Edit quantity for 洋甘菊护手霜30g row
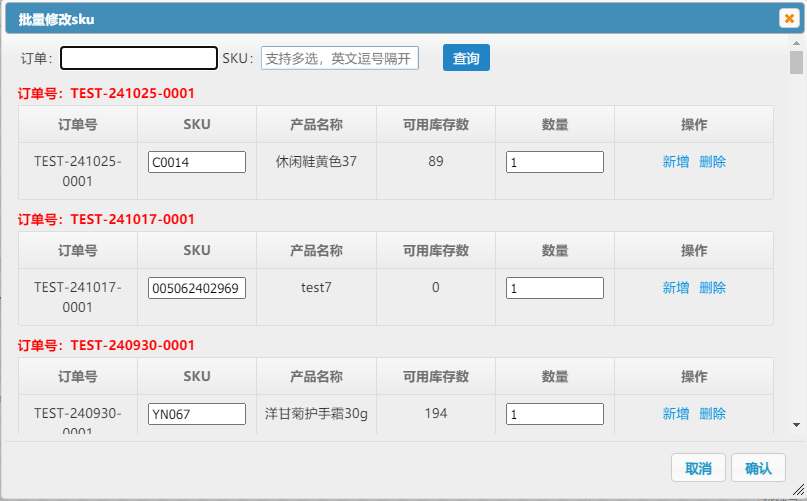 click(554, 414)
